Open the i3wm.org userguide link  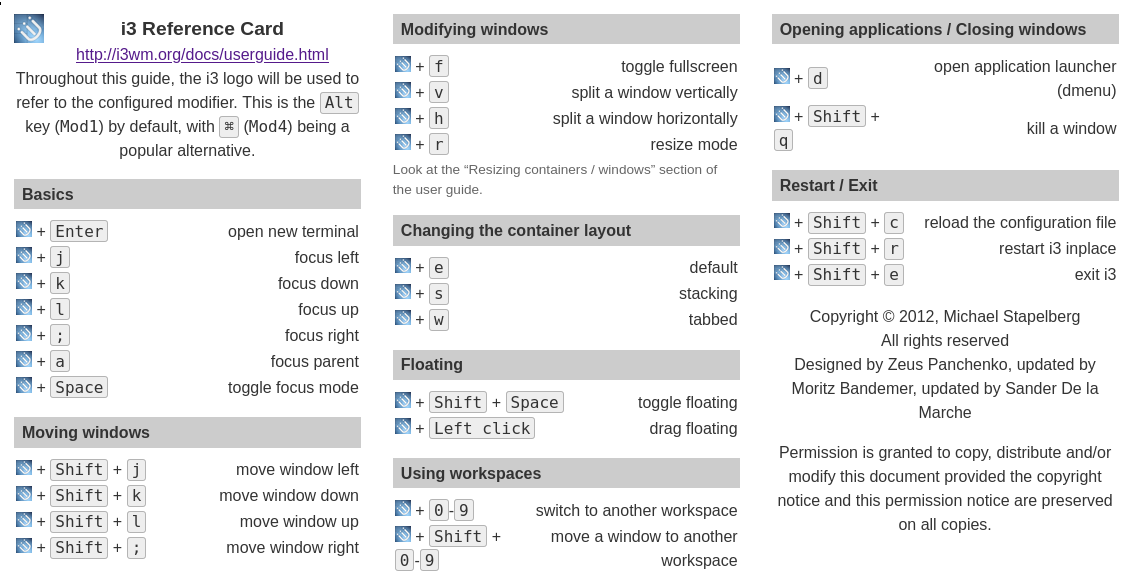[202, 55]
